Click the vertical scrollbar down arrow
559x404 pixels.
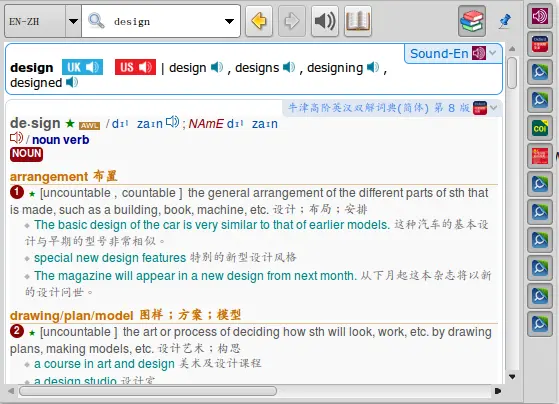pos(512,377)
